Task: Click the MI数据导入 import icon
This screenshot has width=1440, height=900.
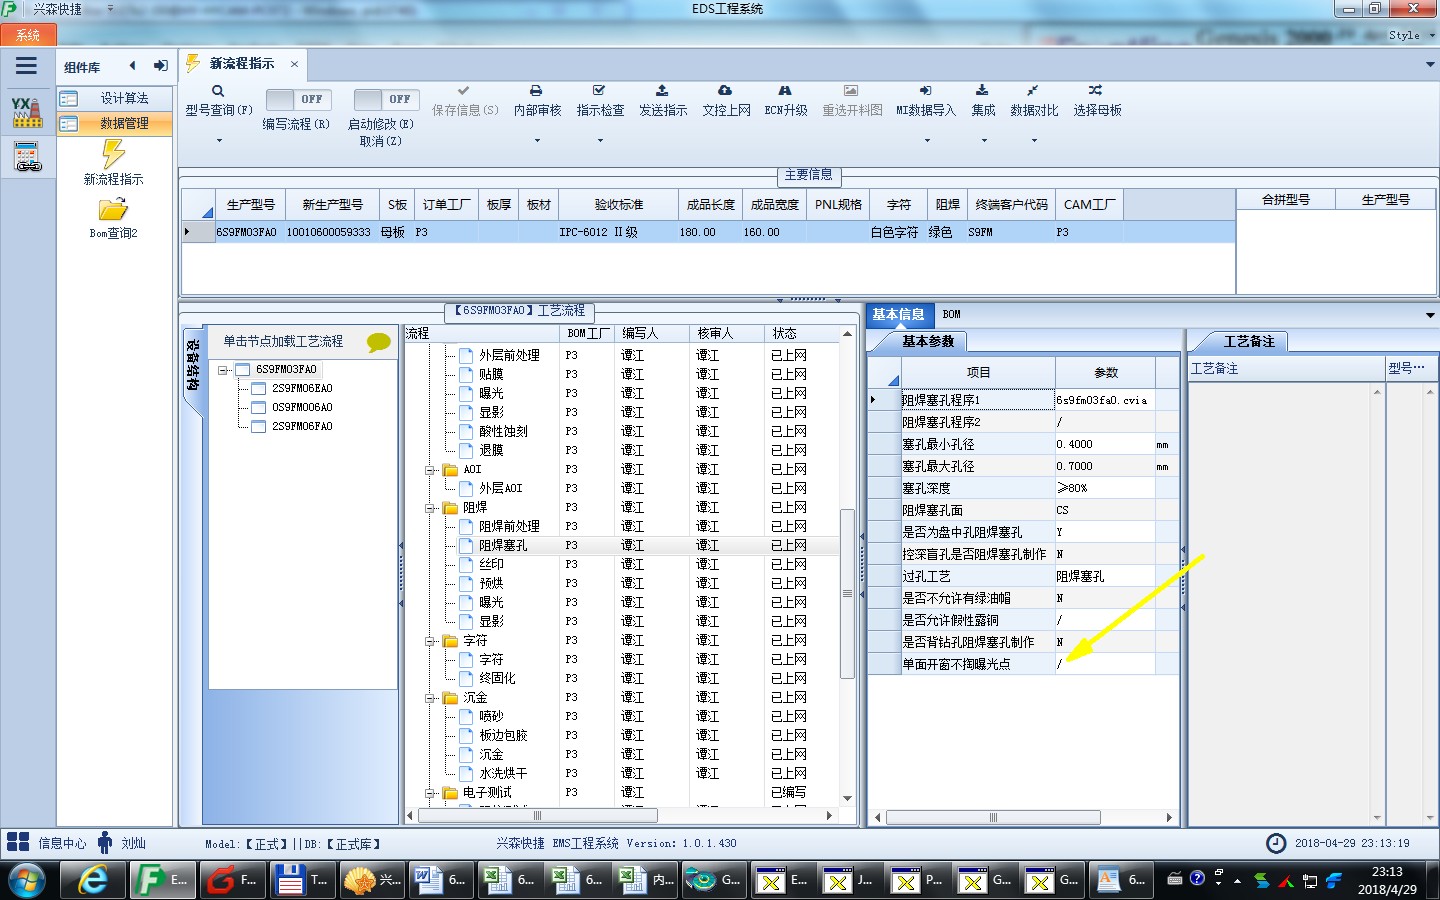Action: (925, 91)
